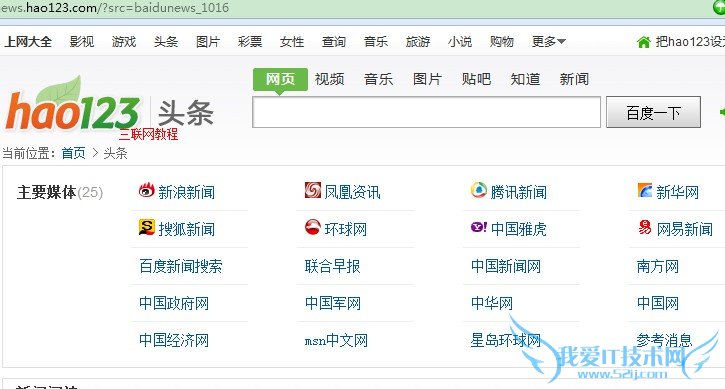
Task: Click the green add button in address bar corner
Action: [x=719, y=6]
